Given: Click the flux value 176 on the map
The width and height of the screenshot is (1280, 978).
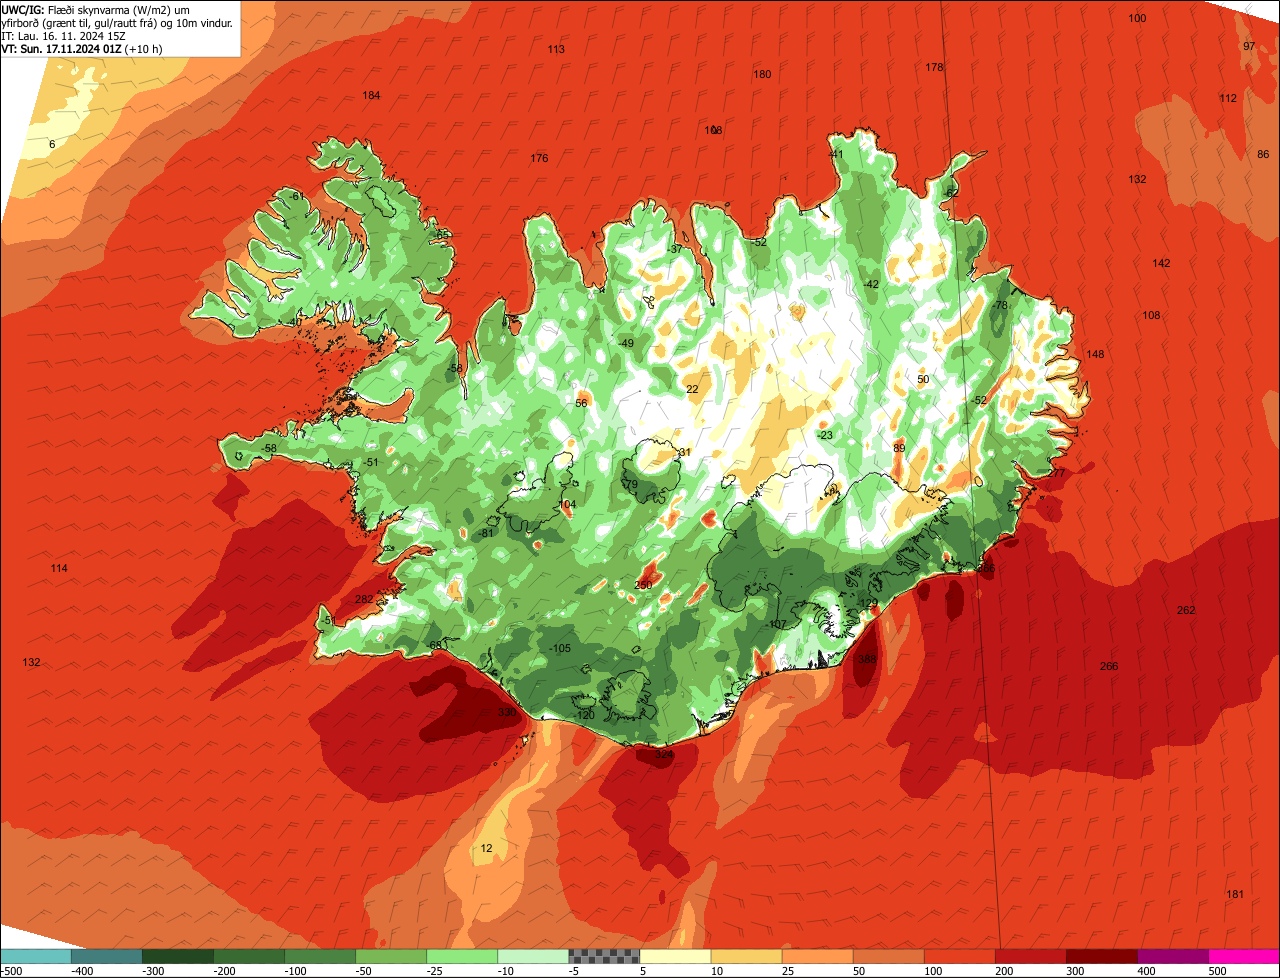Looking at the screenshot, I should (539, 158).
